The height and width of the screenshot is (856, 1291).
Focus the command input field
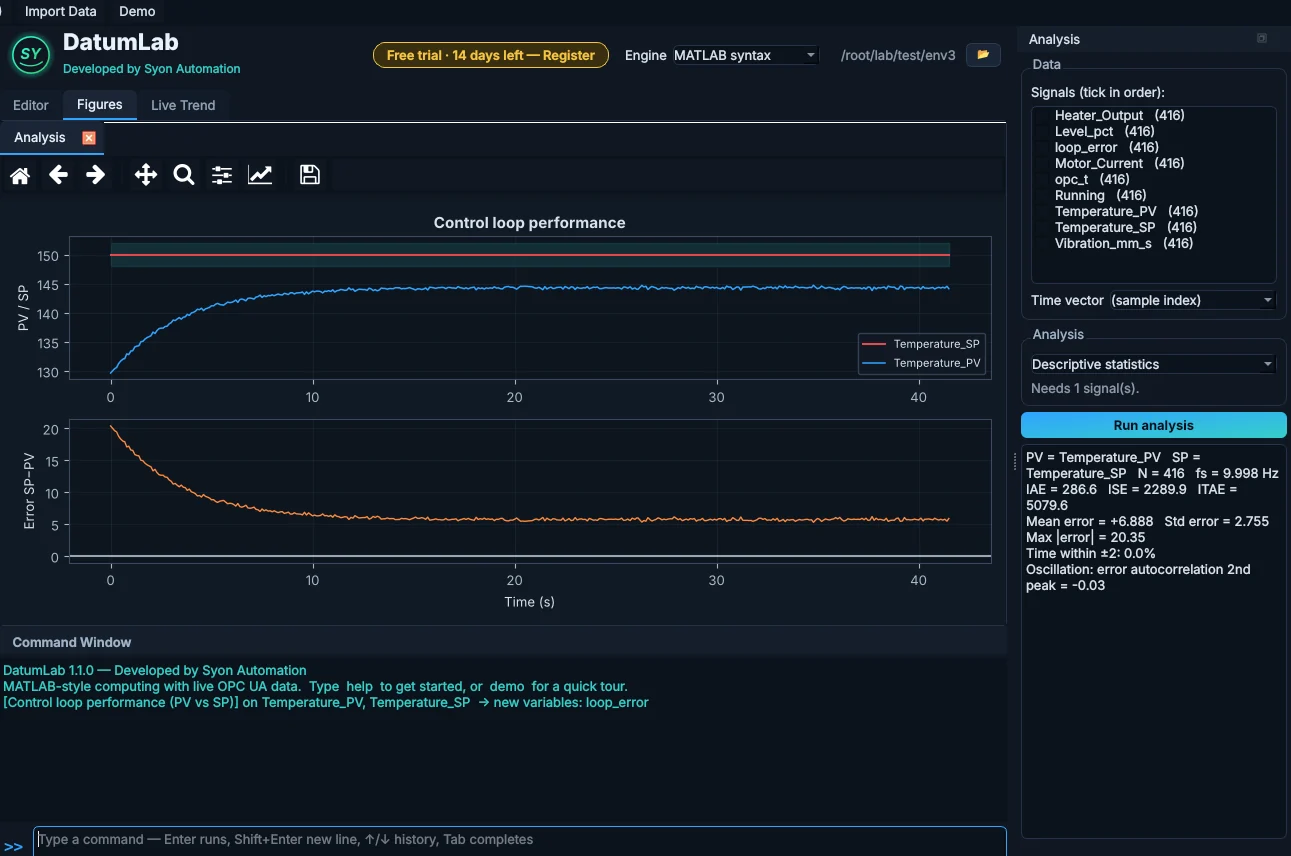tap(520, 840)
